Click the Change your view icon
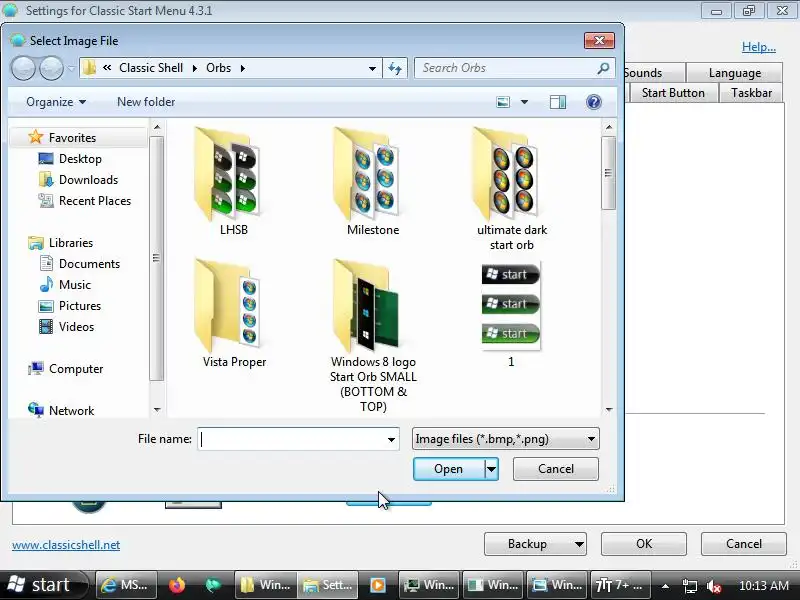The height and width of the screenshot is (600, 800). (x=503, y=102)
